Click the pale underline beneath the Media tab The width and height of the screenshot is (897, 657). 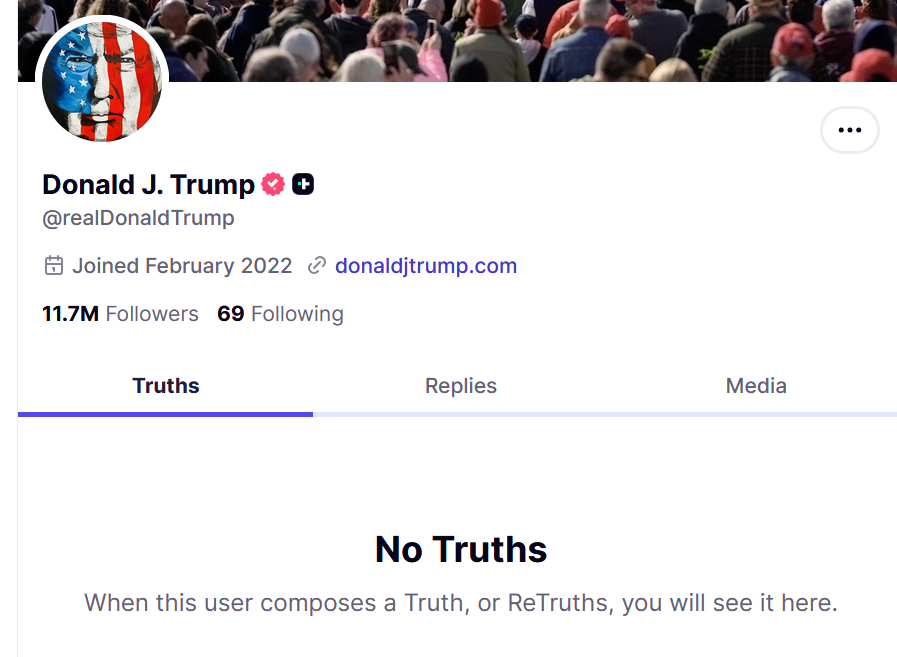pyautogui.click(x=756, y=414)
